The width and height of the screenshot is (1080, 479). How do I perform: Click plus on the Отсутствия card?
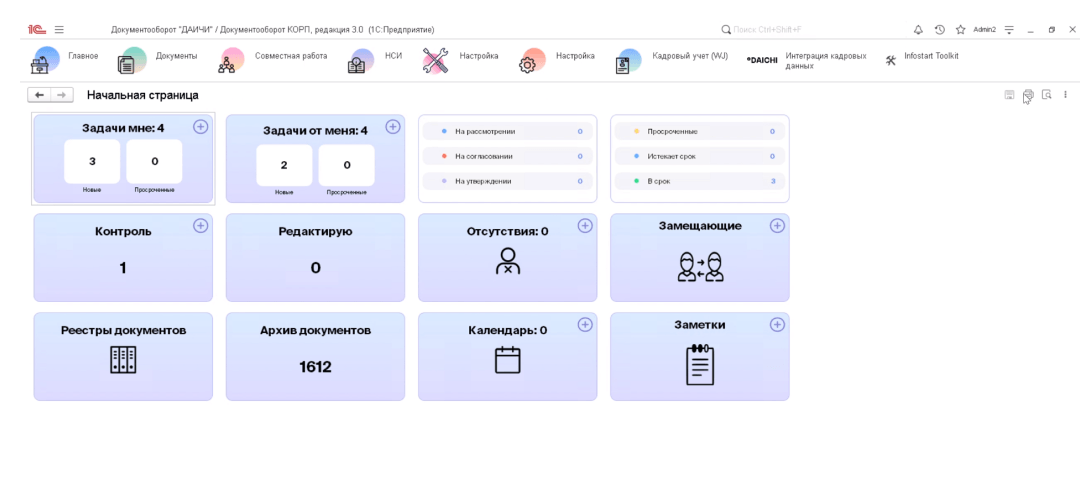pos(585,225)
